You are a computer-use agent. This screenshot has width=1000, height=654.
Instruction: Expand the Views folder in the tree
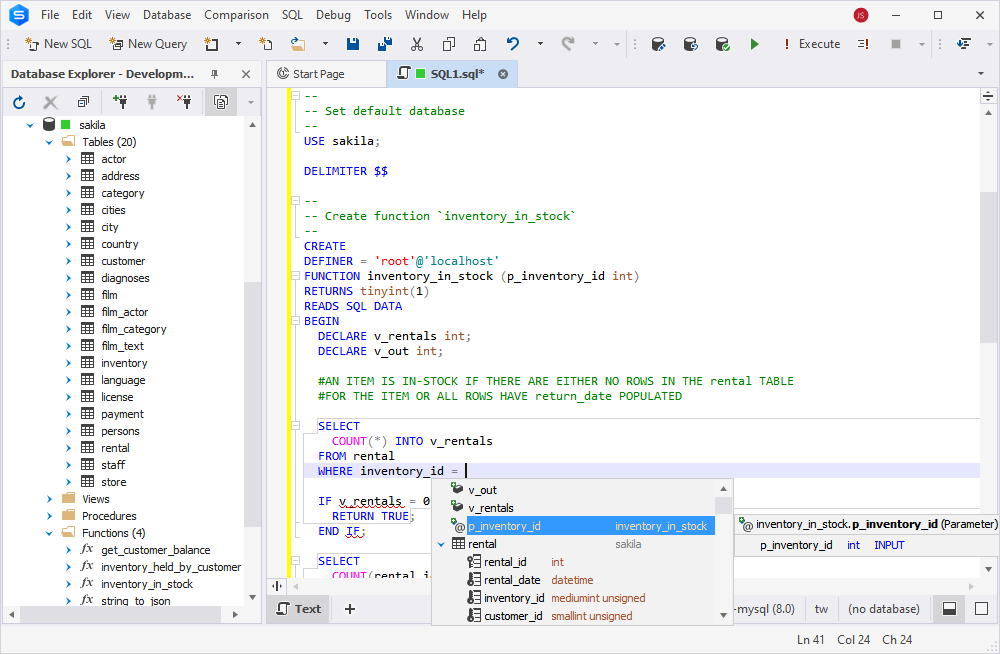(49, 498)
